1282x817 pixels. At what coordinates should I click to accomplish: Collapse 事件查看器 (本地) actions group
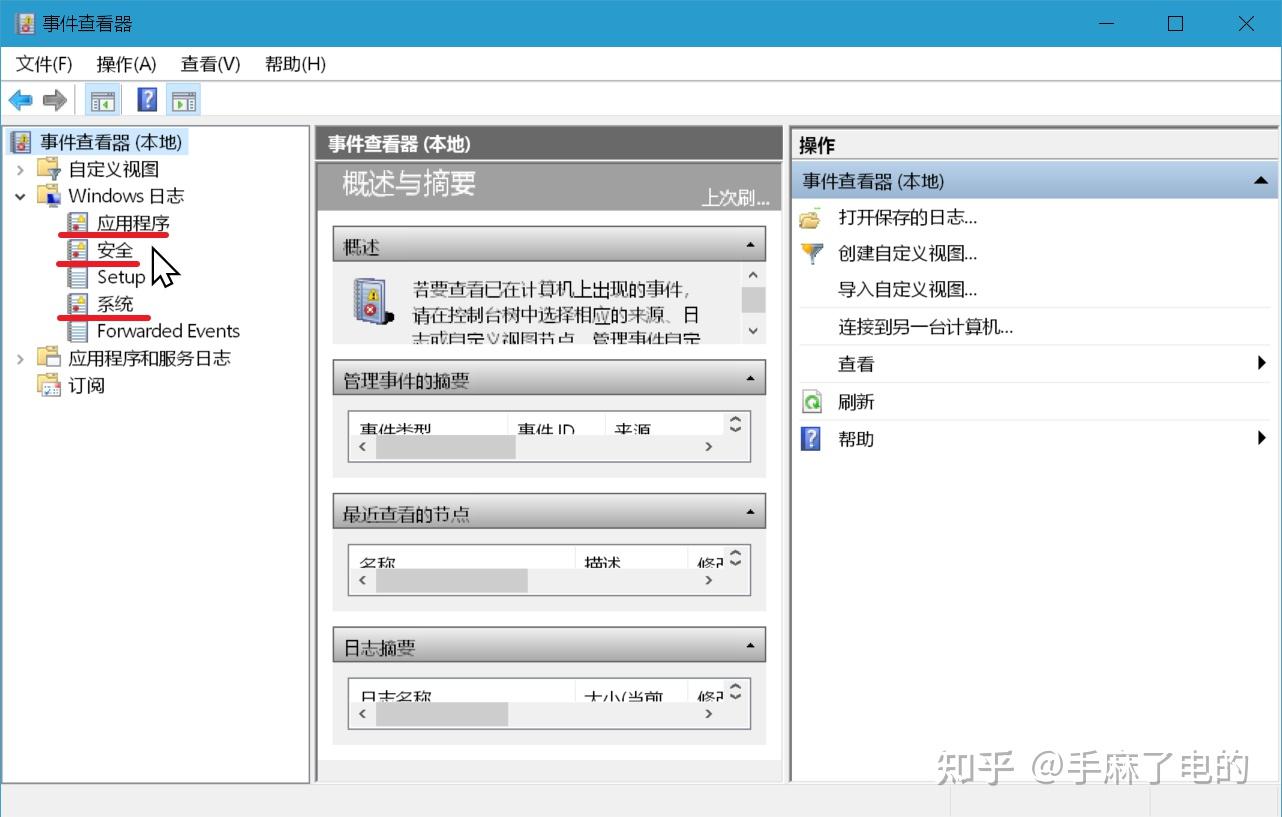click(1260, 181)
